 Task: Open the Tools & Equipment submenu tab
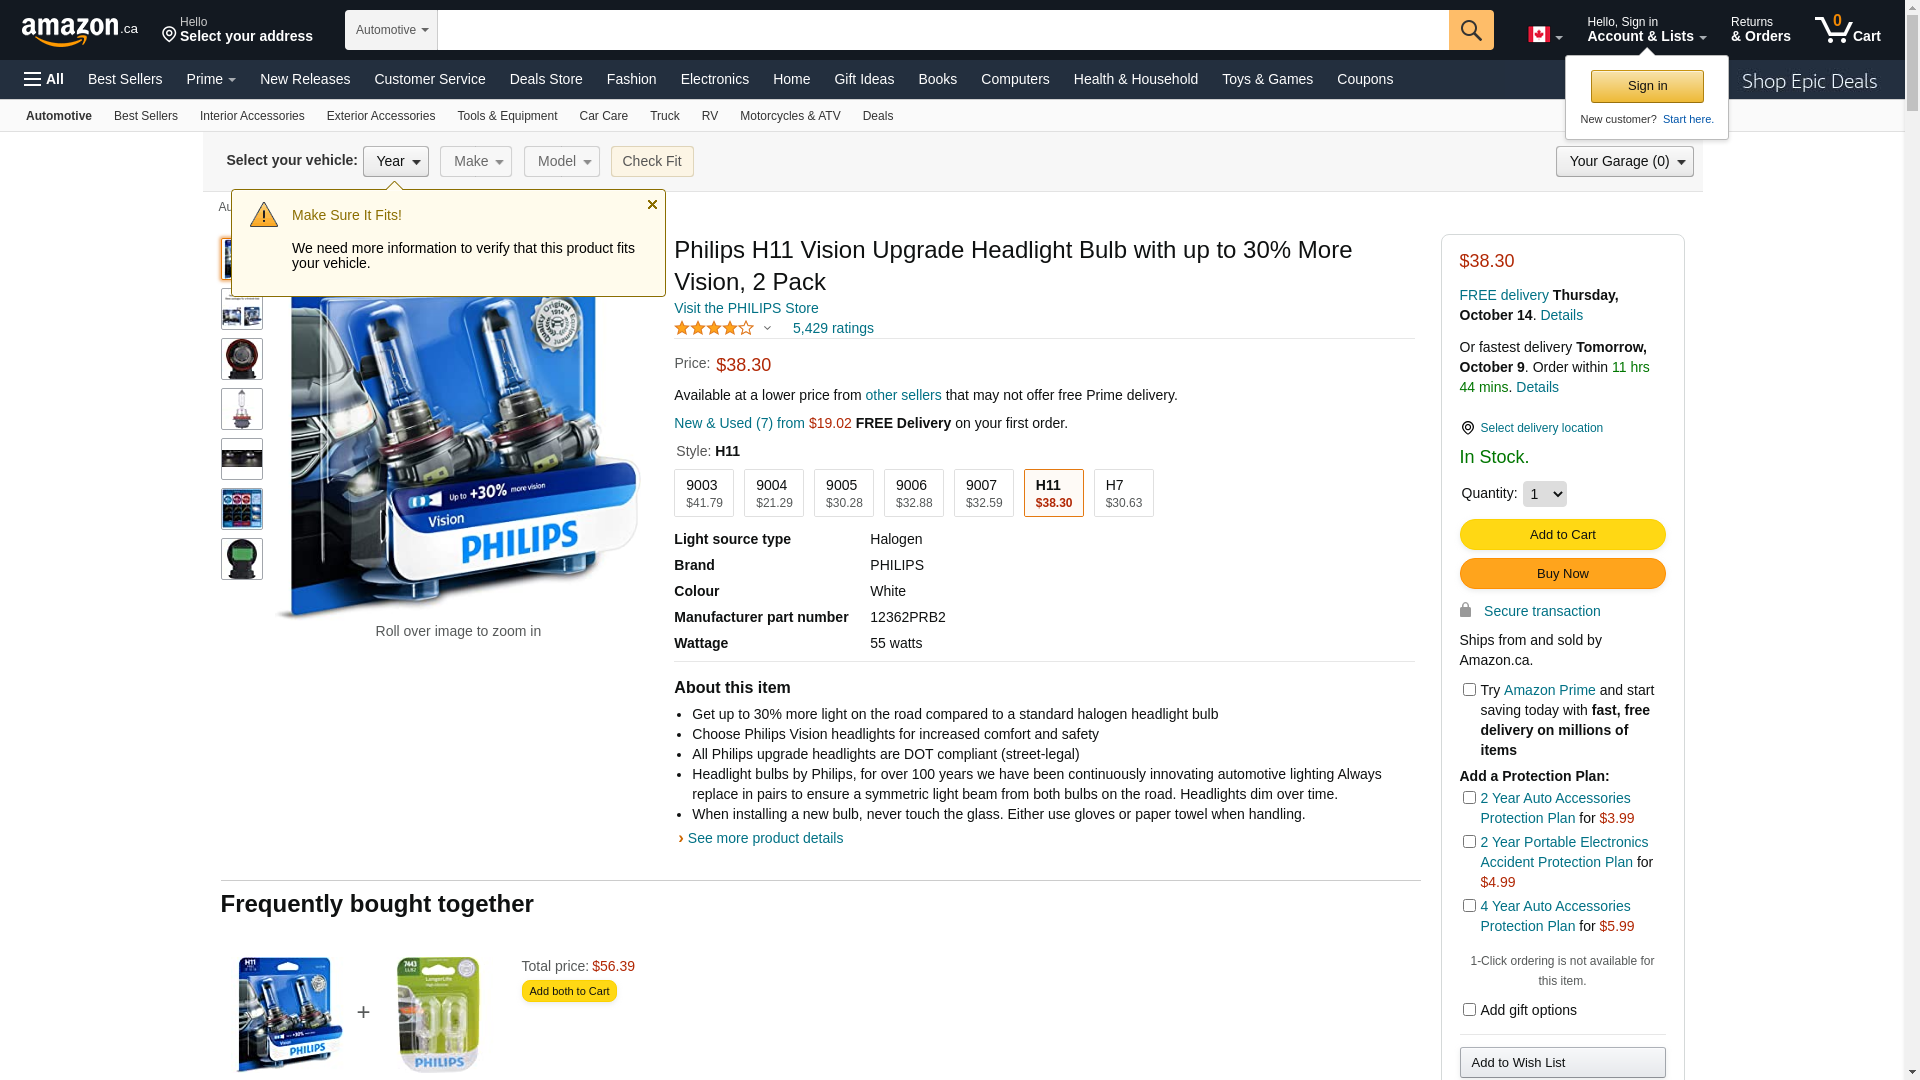tap(507, 116)
